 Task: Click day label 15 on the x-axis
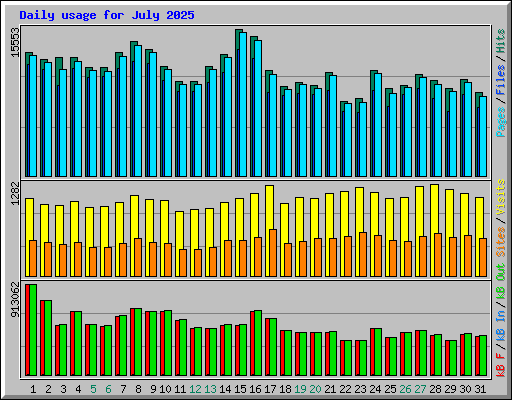click(240, 389)
